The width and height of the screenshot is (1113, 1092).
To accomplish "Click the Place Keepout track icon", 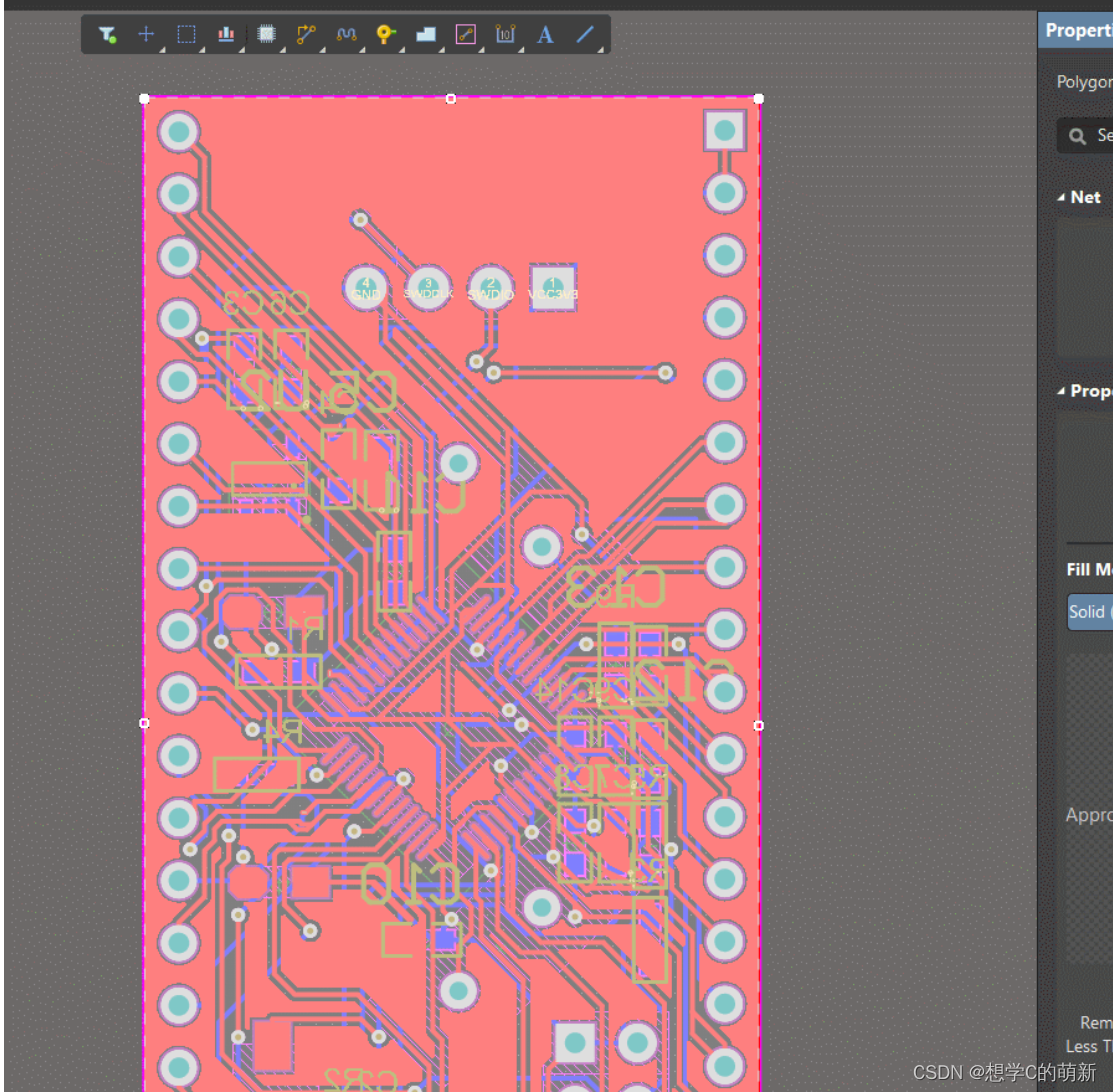I will point(465,34).
